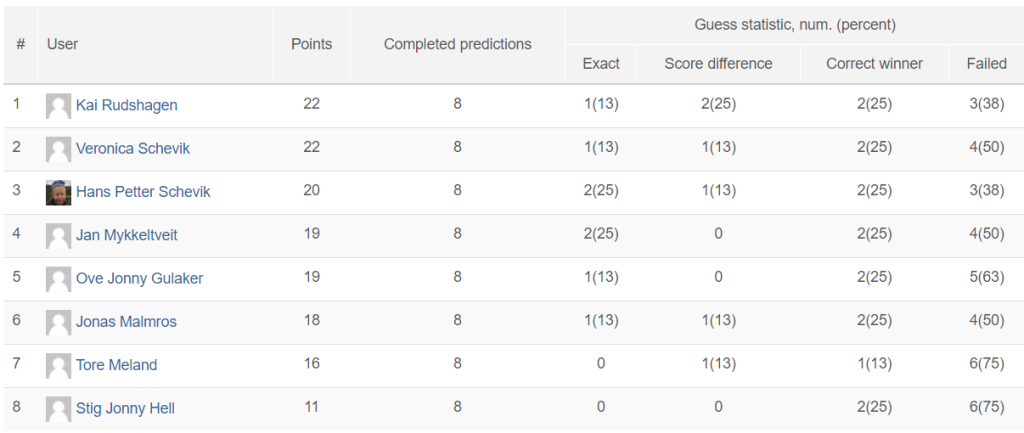
Task: Open Ove Jonny Gulaker's profile
Action: click(139, 278)
